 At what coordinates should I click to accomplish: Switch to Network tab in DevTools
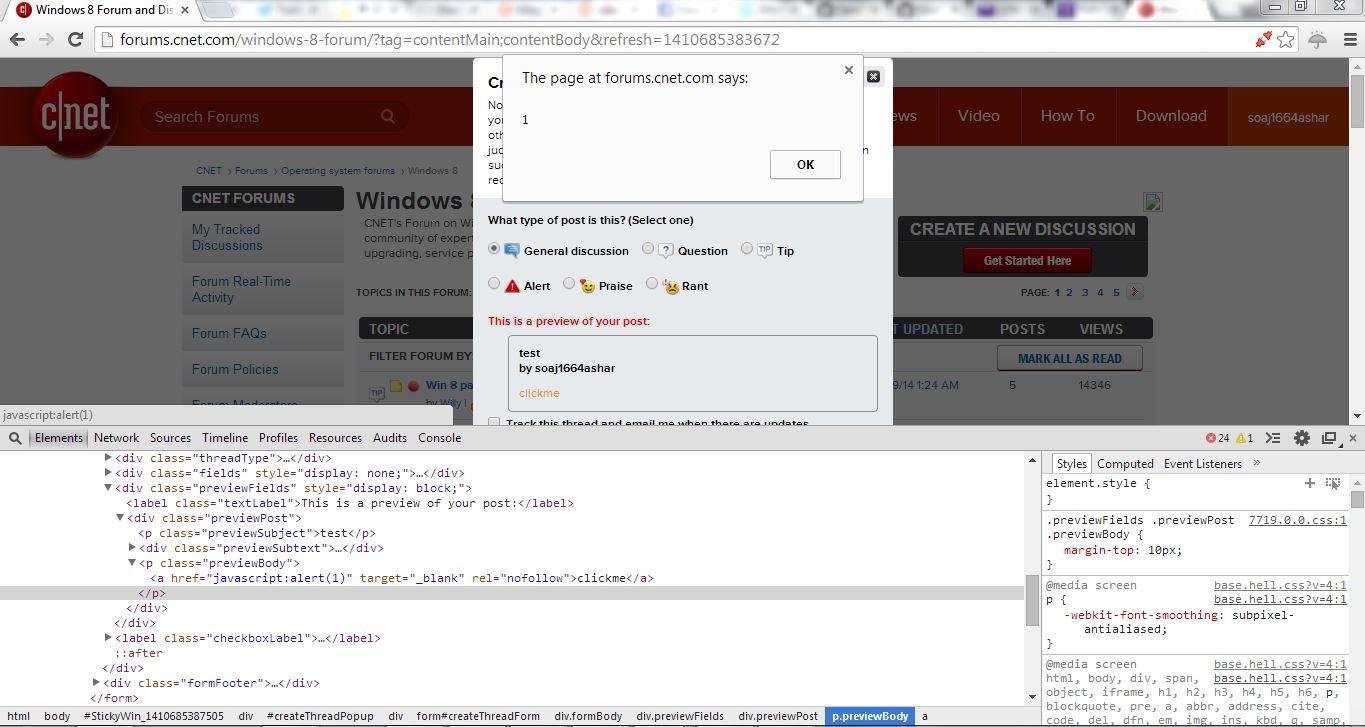pyautogui.click(x=117, y=438)
